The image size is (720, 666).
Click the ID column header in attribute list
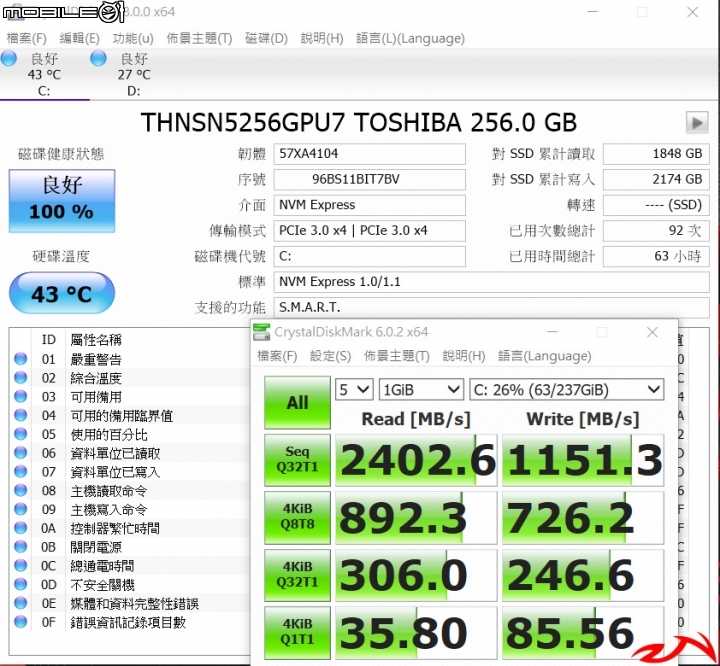(x=49, y=339)
